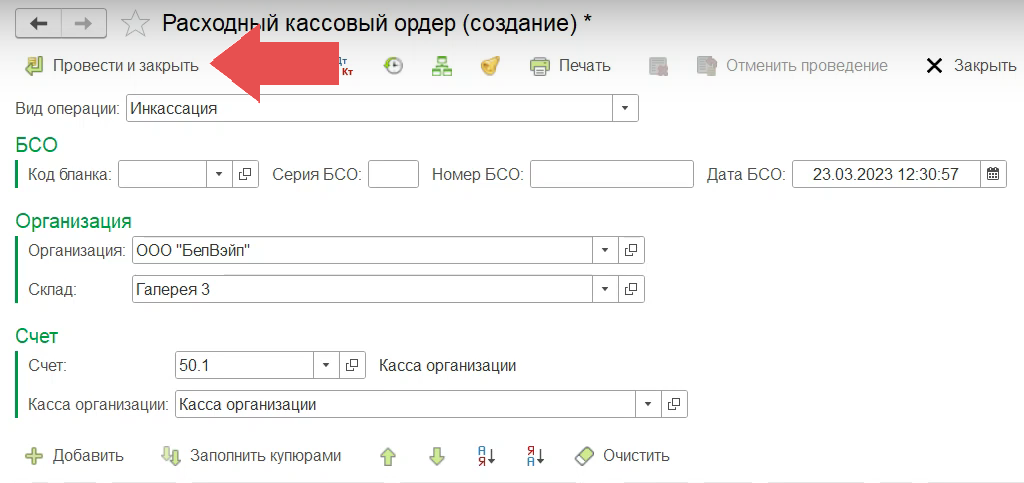Click Провести и закрыть button
Viewport: 1024px width, 483px height.
(112, 66)
